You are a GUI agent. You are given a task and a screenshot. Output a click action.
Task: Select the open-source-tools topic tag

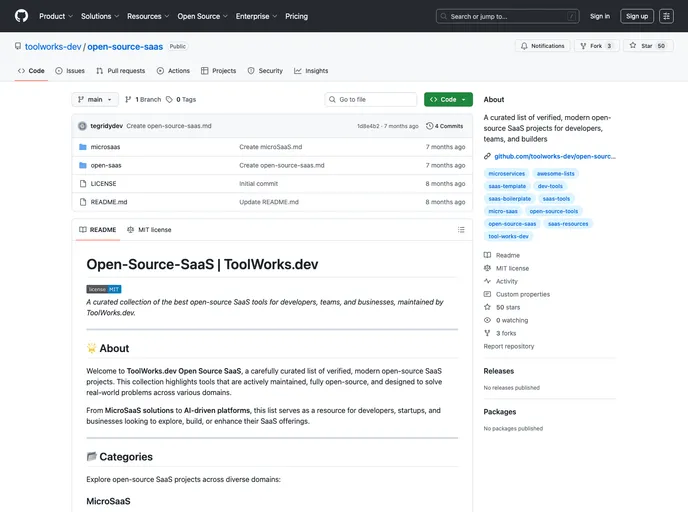point(554,211)
